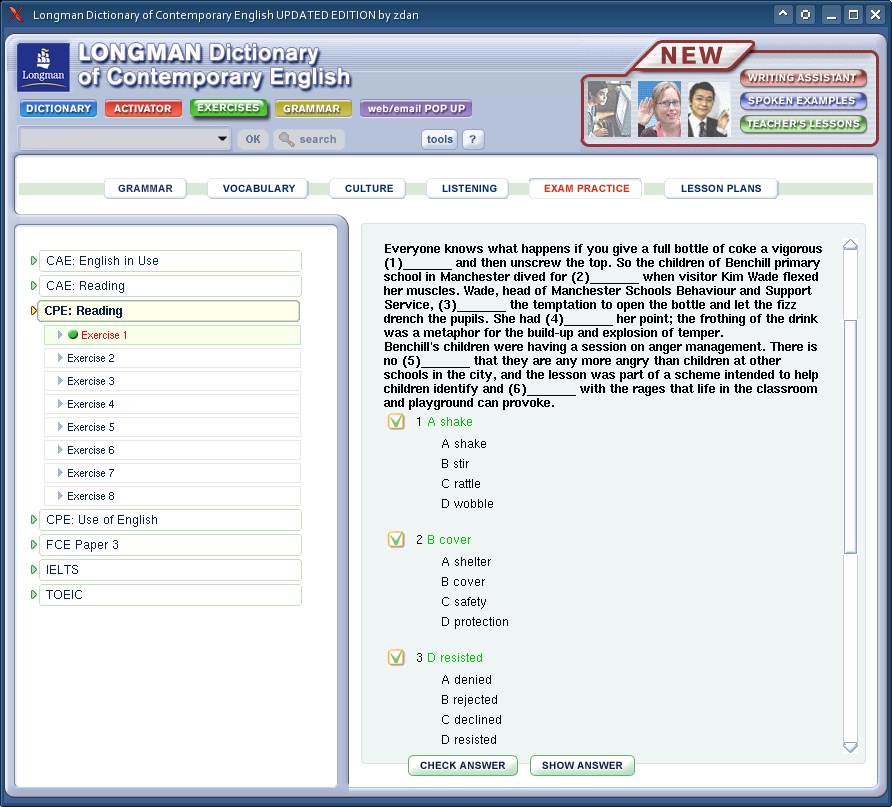Choose answer option B rejected
892x807 pixels.
point(469,700)
